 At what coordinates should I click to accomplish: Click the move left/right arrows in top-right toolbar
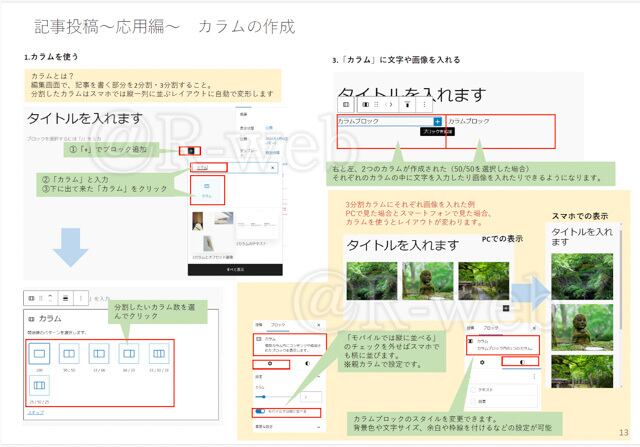[x=389, y=105]
